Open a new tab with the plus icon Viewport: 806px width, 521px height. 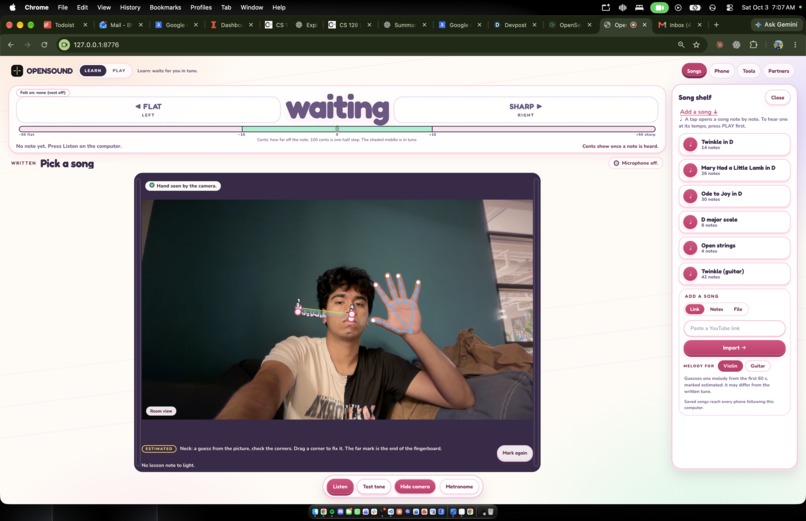(x=716, y=25)
